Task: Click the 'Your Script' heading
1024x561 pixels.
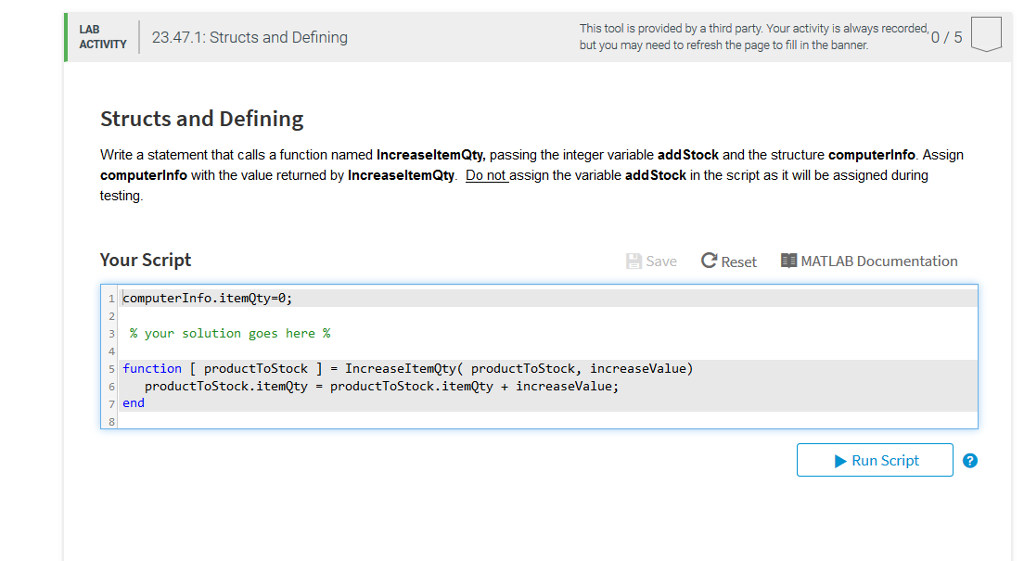Action: click(x=146, y=260)
